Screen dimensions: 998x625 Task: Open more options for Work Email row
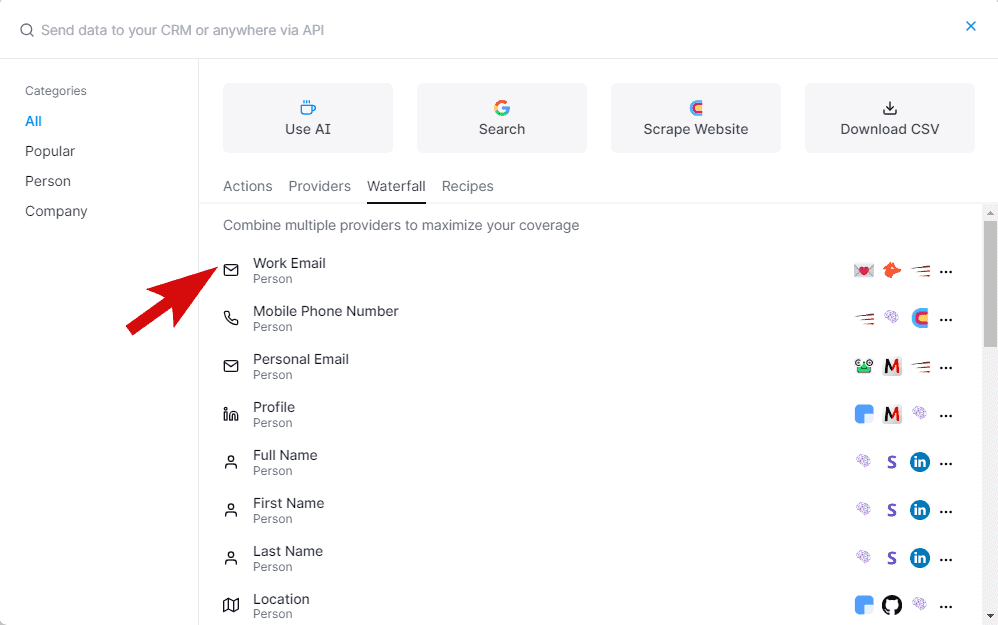pos(946,272)
